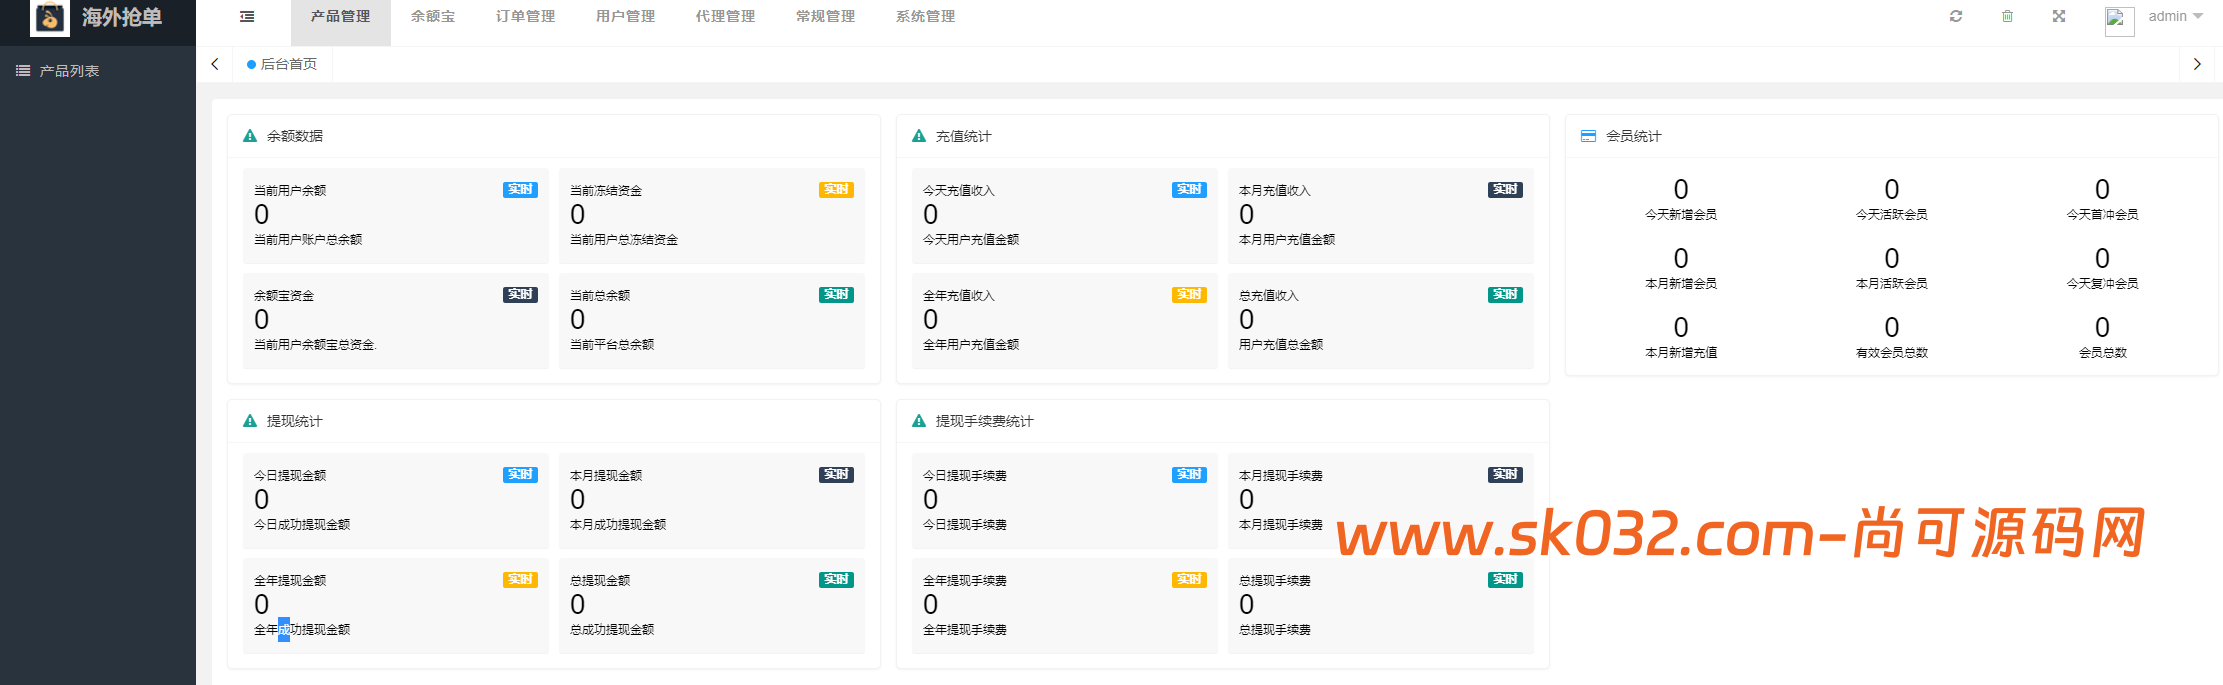This screenshot has height=685, width=2223.
Task: Click the 实时 badge on 当前用户余额
Action: [520, 190]
